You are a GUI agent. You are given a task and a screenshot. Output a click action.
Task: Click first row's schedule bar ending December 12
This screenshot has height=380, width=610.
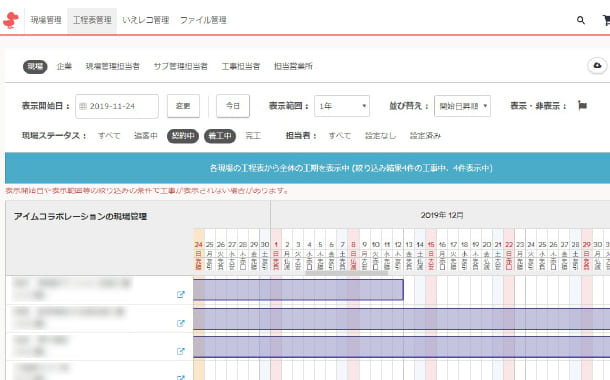(298, 290)
